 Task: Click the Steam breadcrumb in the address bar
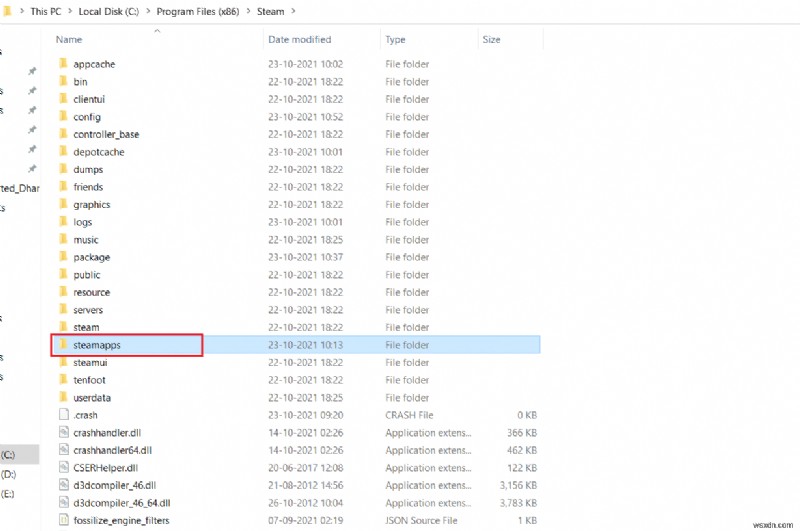coord(270,11)
